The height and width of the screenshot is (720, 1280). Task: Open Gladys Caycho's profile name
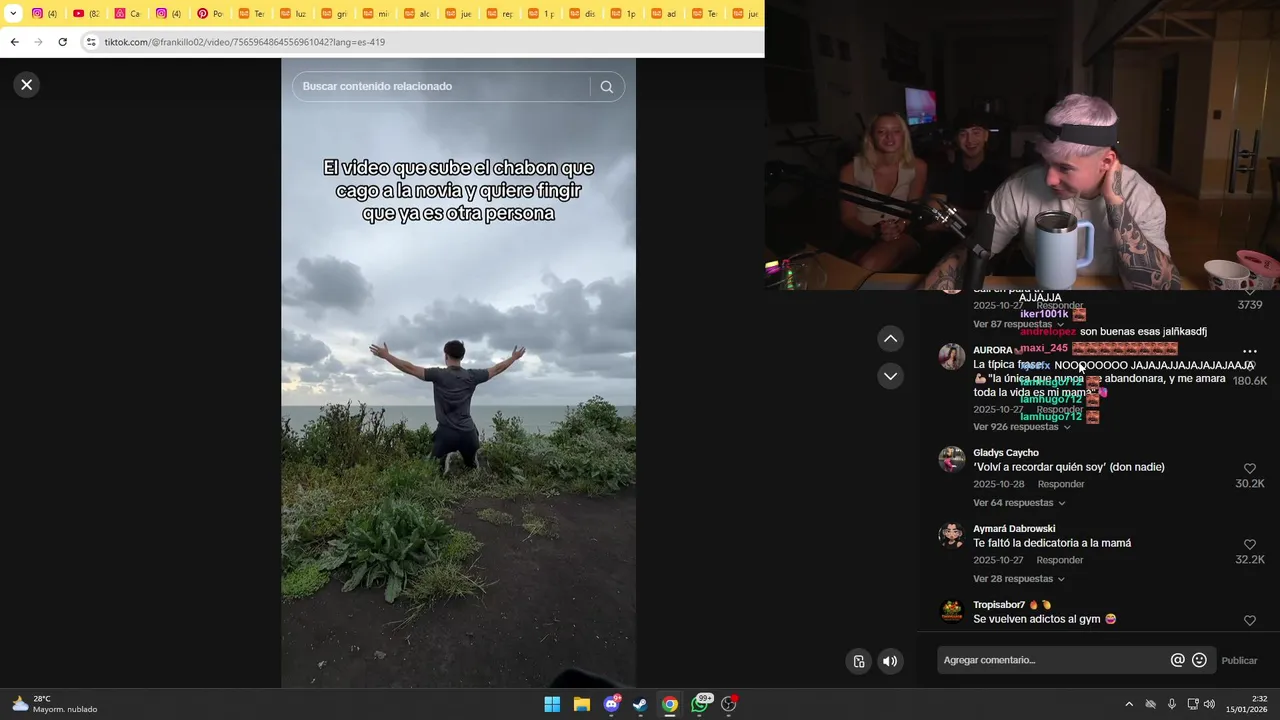(x=1006, y=453)
